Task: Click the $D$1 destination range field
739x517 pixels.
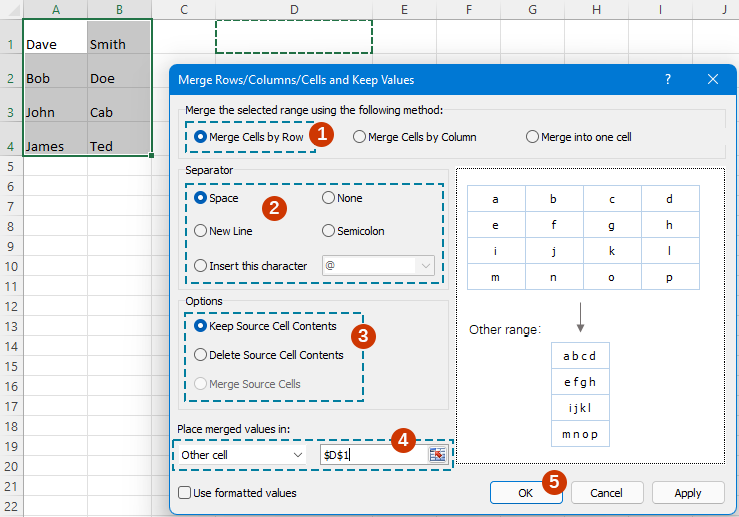Action: [x=375, y=455]
